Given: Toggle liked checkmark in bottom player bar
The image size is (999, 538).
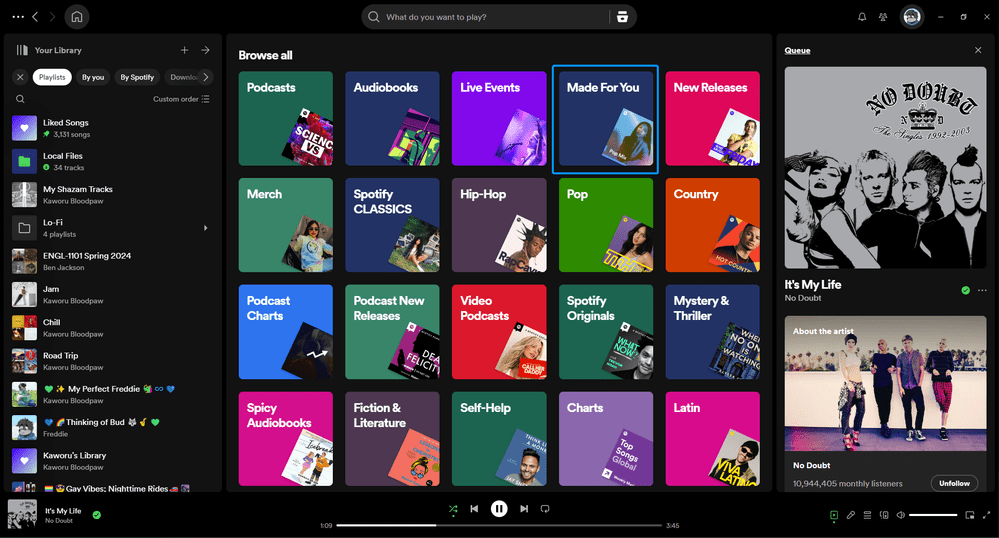Looking at the screenshot, I should (97, 515).
